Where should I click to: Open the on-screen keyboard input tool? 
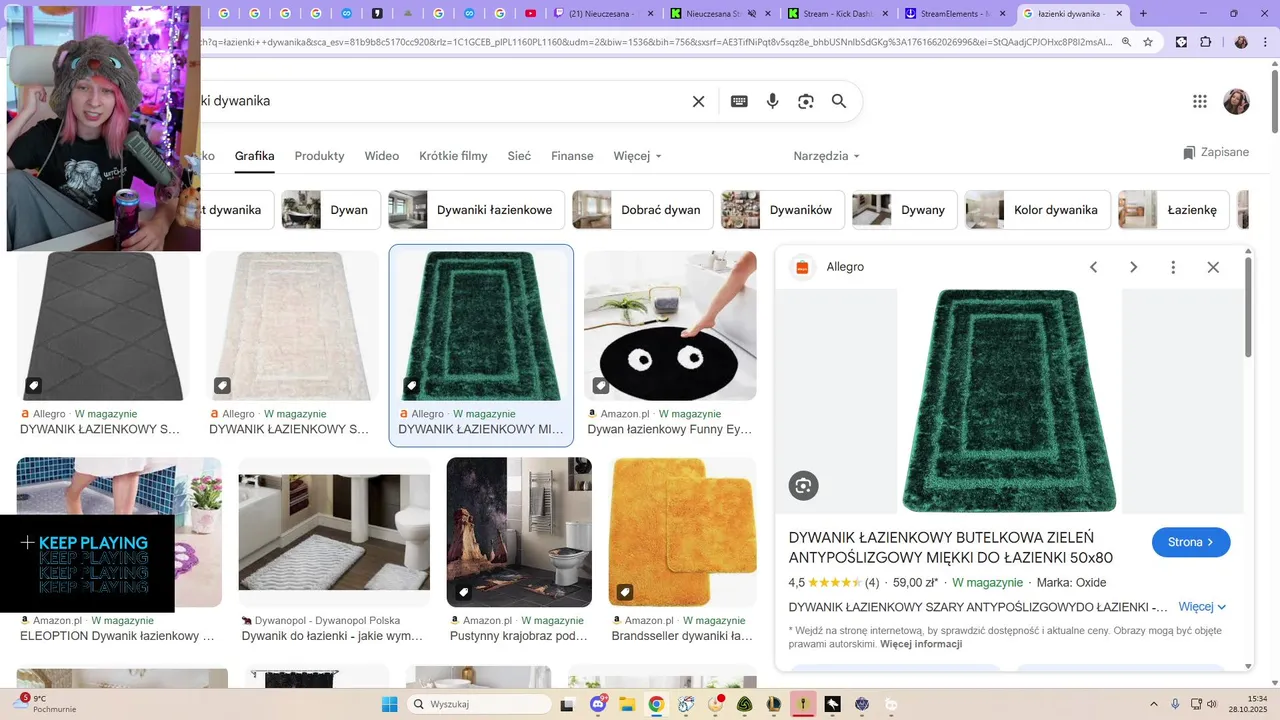click(x=739, y=101)
